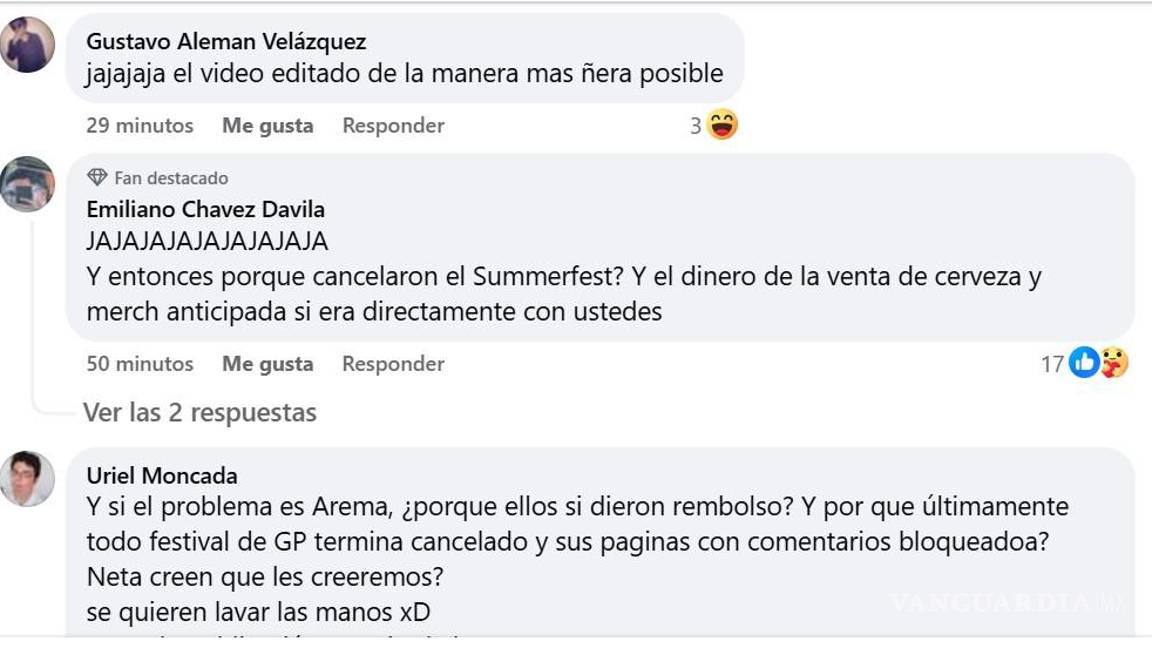Viewport: 1152px width, 648px height.
Task: Click Responder under Gustavo's comment
Action: click(x=392, y=126)
